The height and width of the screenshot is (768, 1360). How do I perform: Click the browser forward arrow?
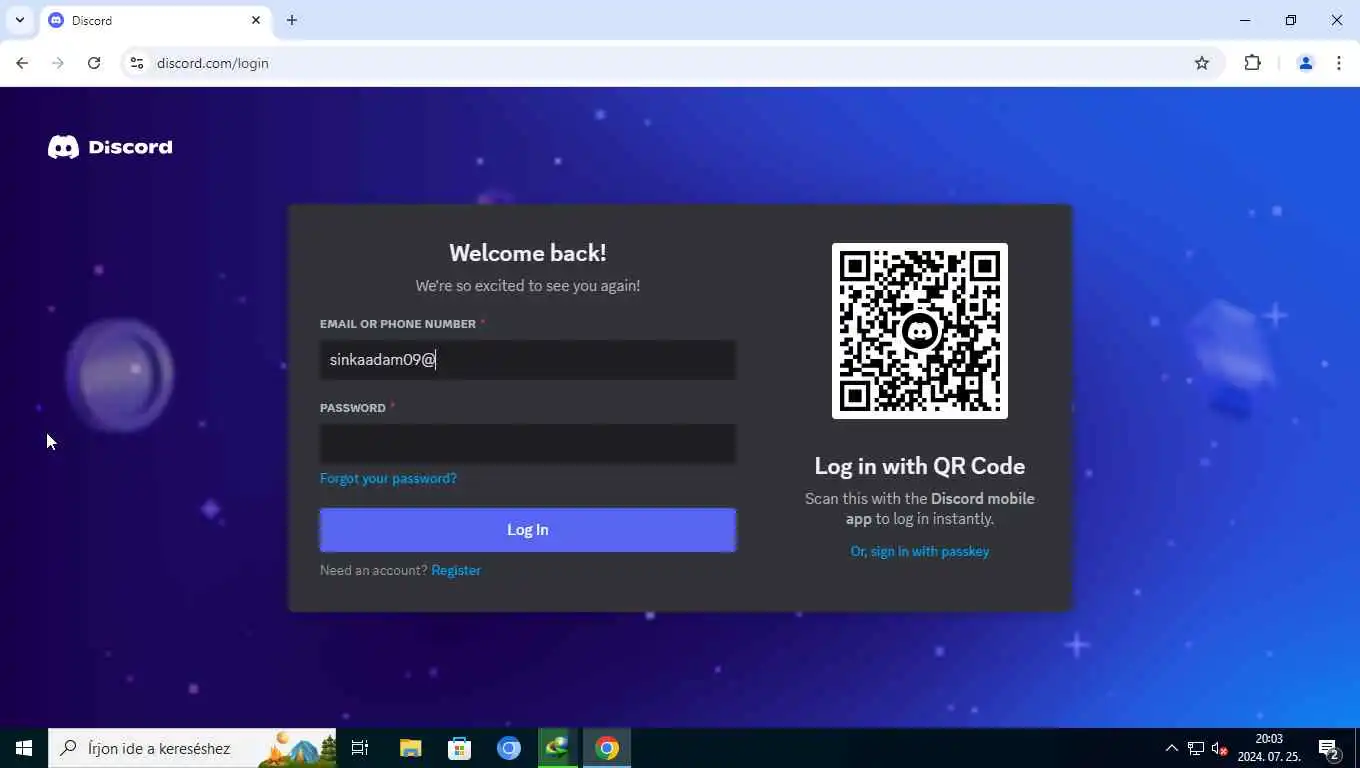click(x=58, y=63)
